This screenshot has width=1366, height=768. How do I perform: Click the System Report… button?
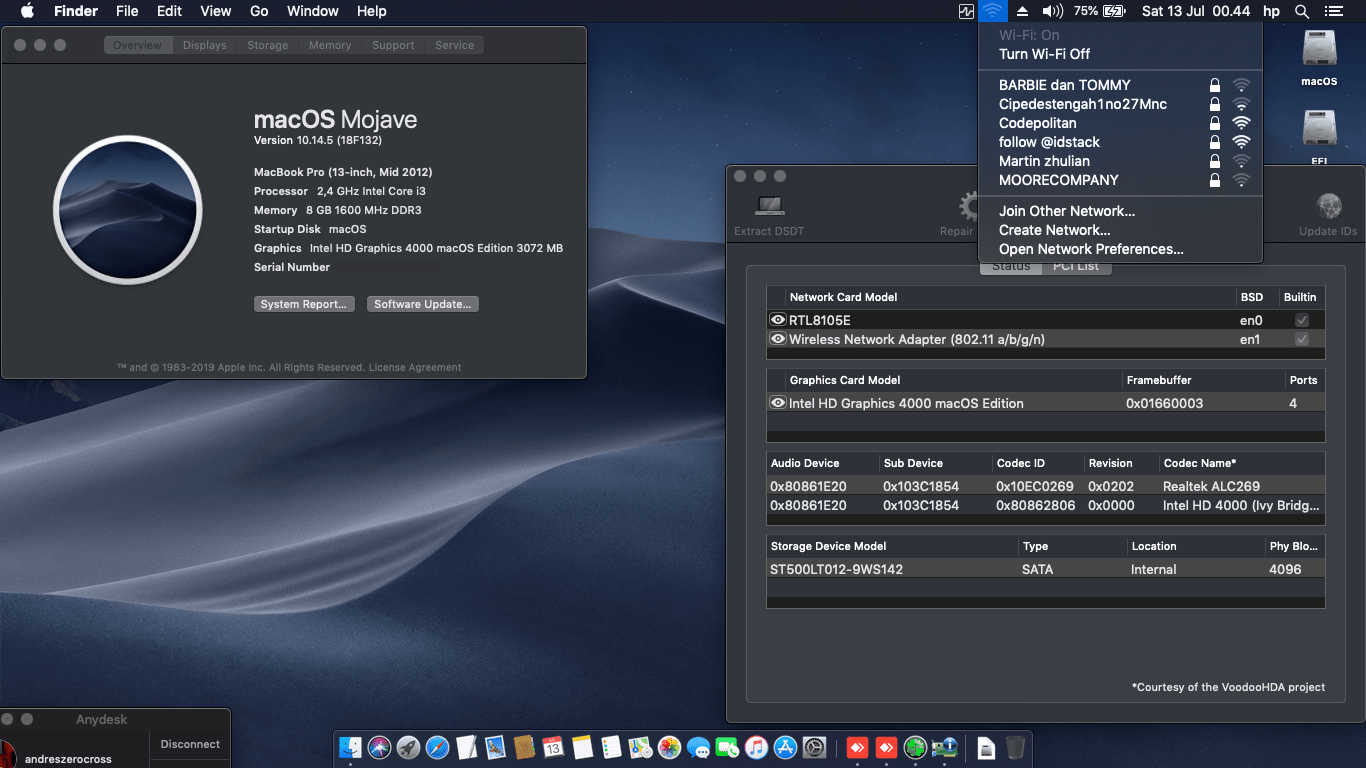(x=304, y=304)
